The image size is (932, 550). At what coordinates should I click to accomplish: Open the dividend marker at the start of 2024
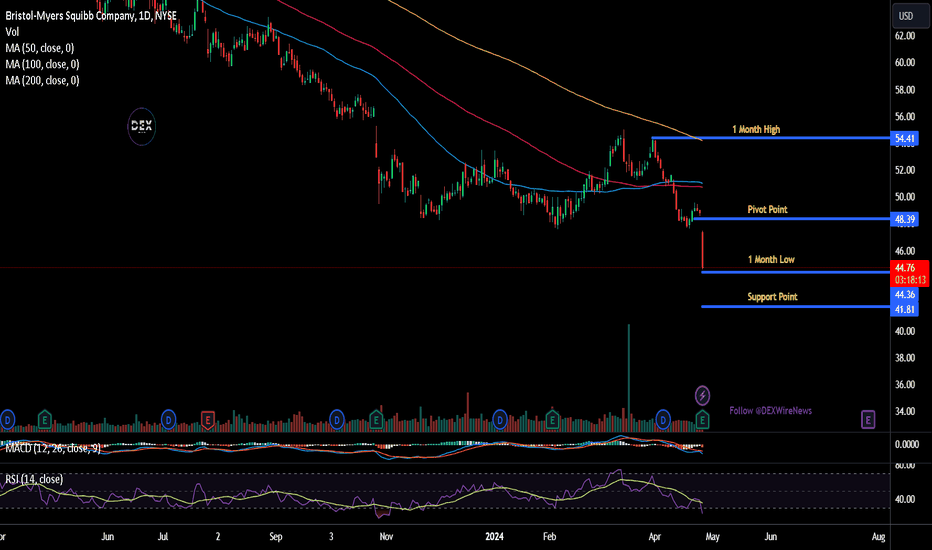click(x=500, y=420)
